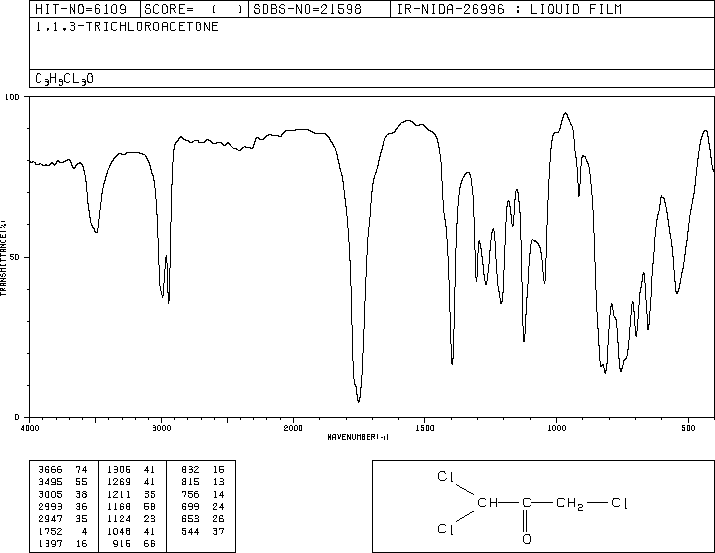Click the CH group in the structure
Image resolution: width=715 pixels, height=553 pixels.
487,503
